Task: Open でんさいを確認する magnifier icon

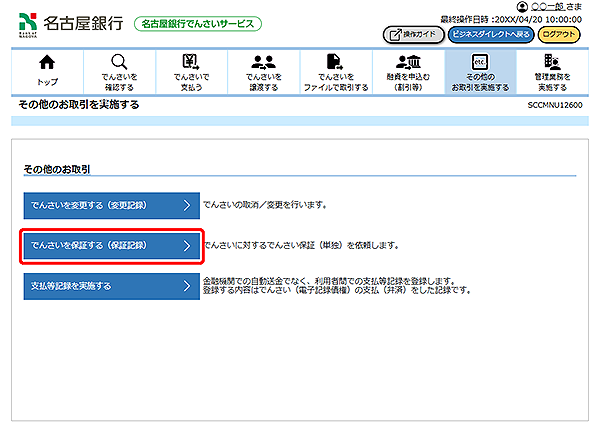Action: click(x=119, y=62)
